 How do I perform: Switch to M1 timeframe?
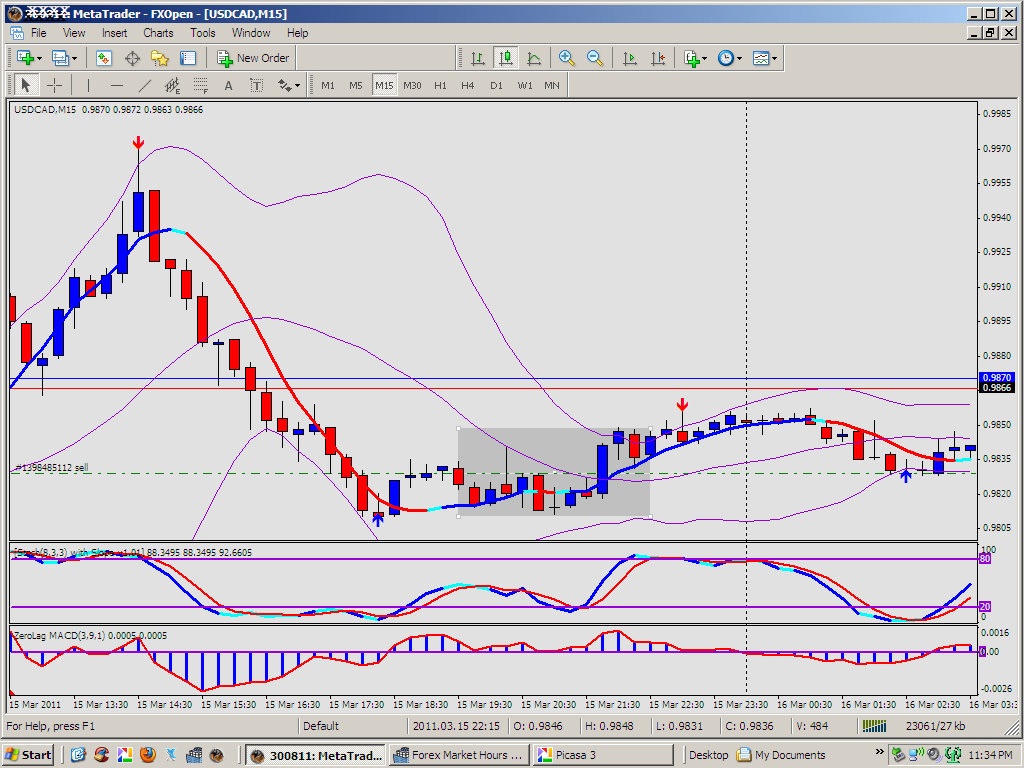tap(328, 85)
